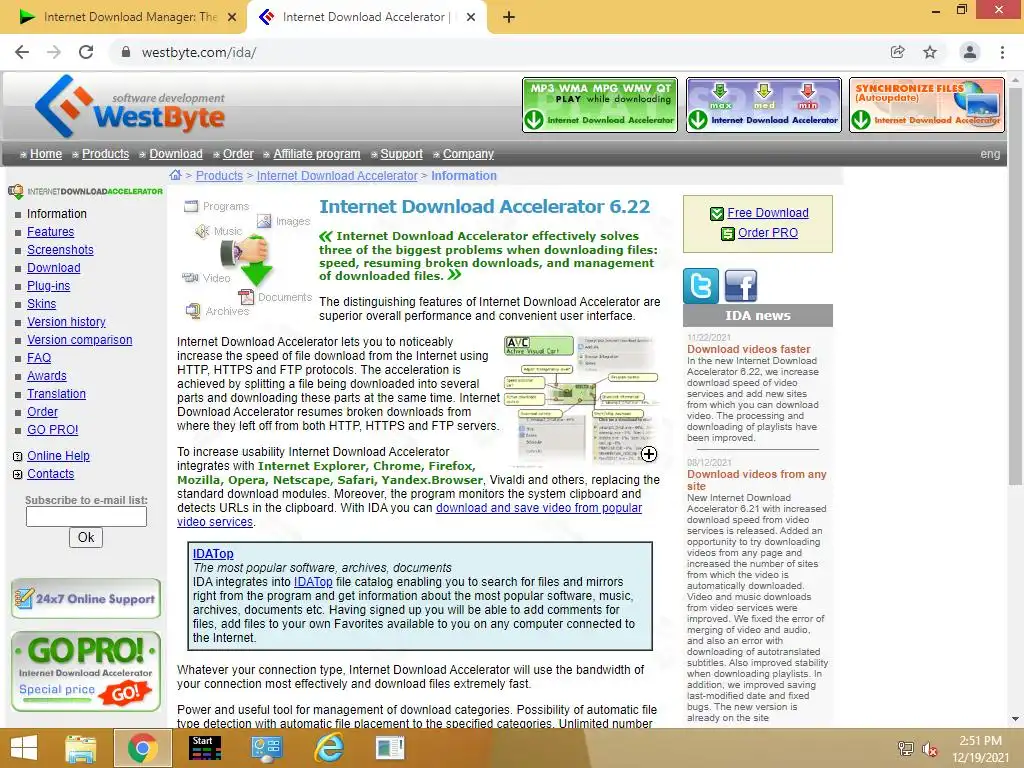1024x768 pixels.
Task: Open Version comparison in sidebar
Action: 80,340
